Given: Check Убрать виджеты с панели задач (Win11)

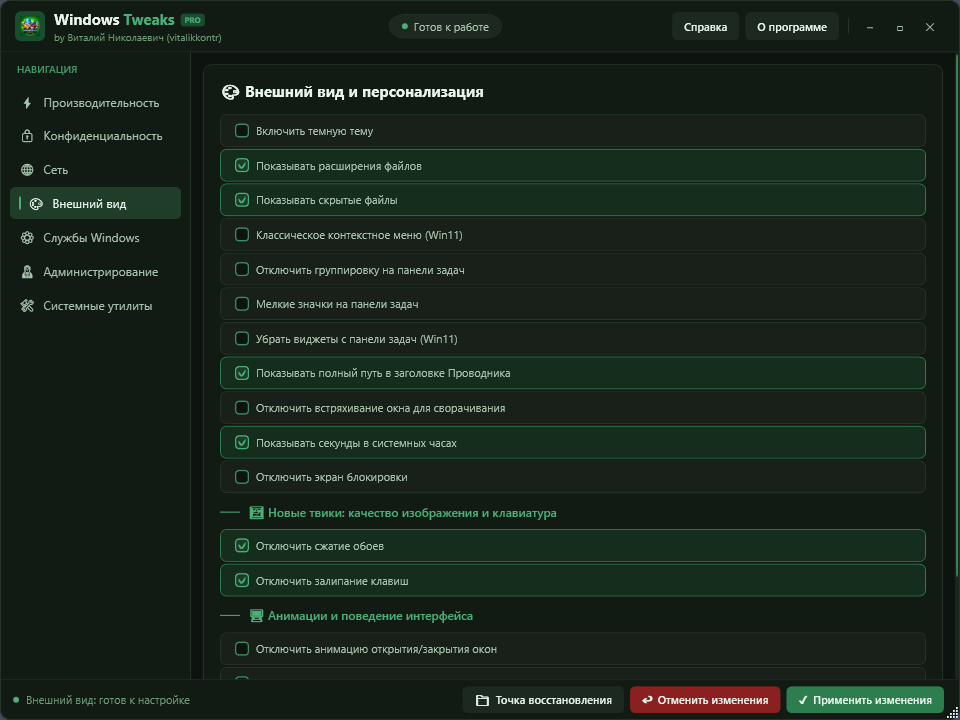Looking at the screenshot, I should tap(242, 339).
